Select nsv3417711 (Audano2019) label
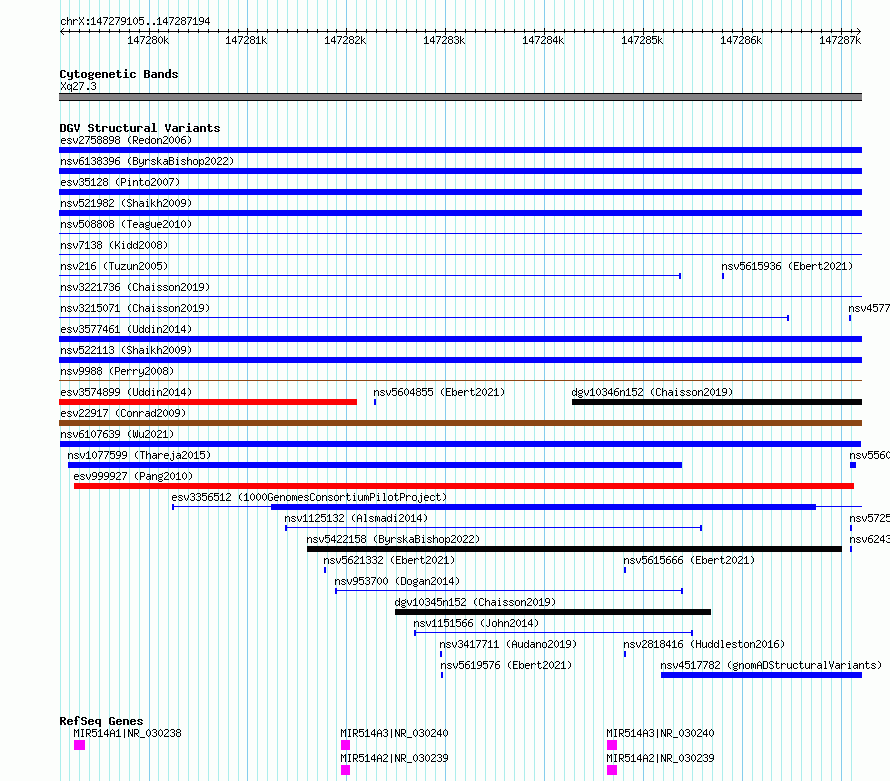The height and width of the screenshot is (781, 890). [x=508, y=644]
